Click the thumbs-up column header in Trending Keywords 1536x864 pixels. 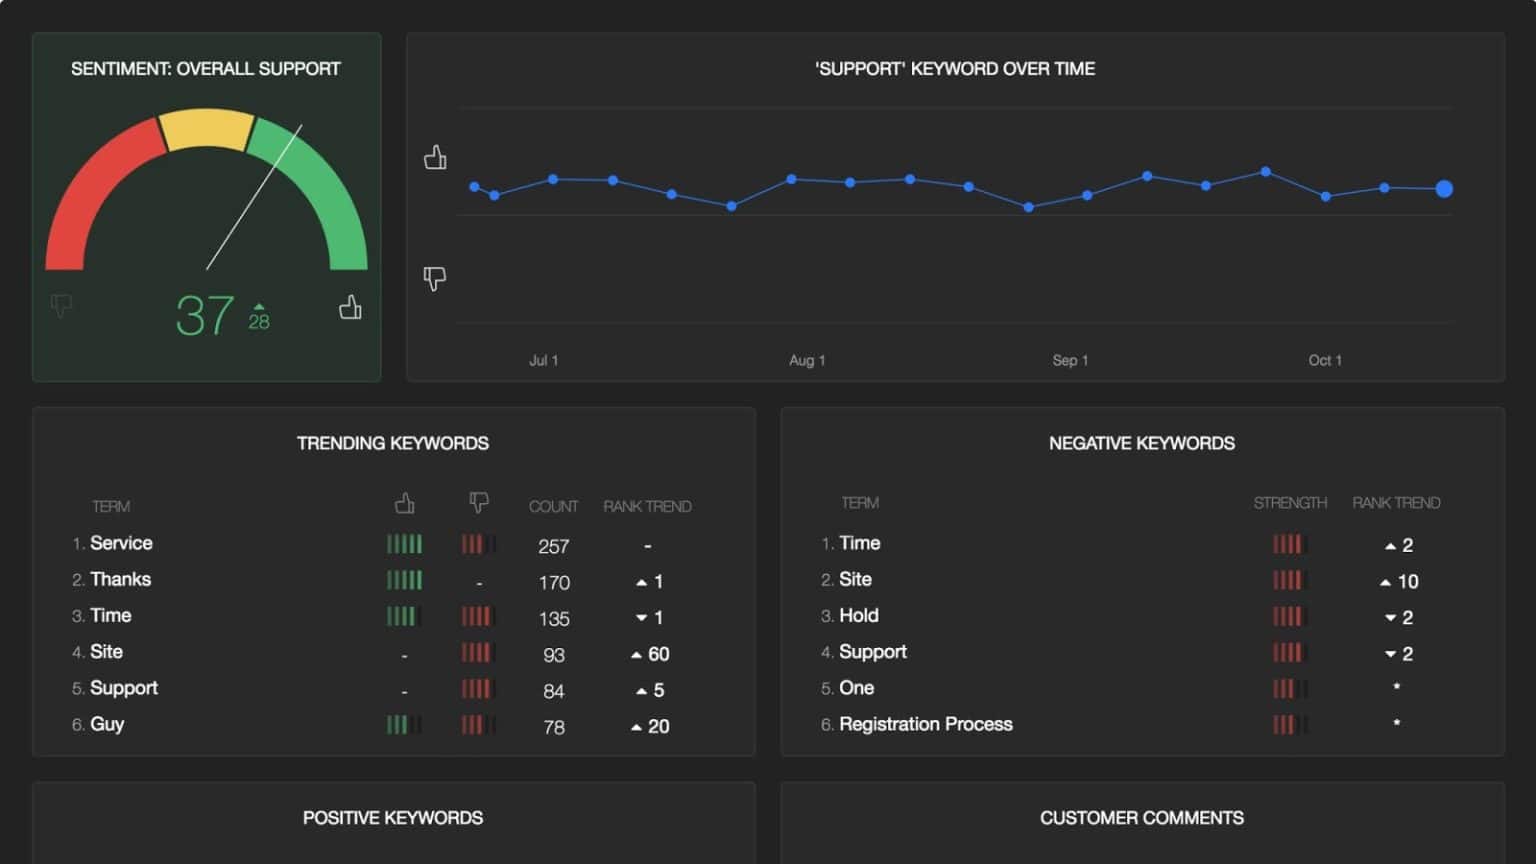point(405,504)
